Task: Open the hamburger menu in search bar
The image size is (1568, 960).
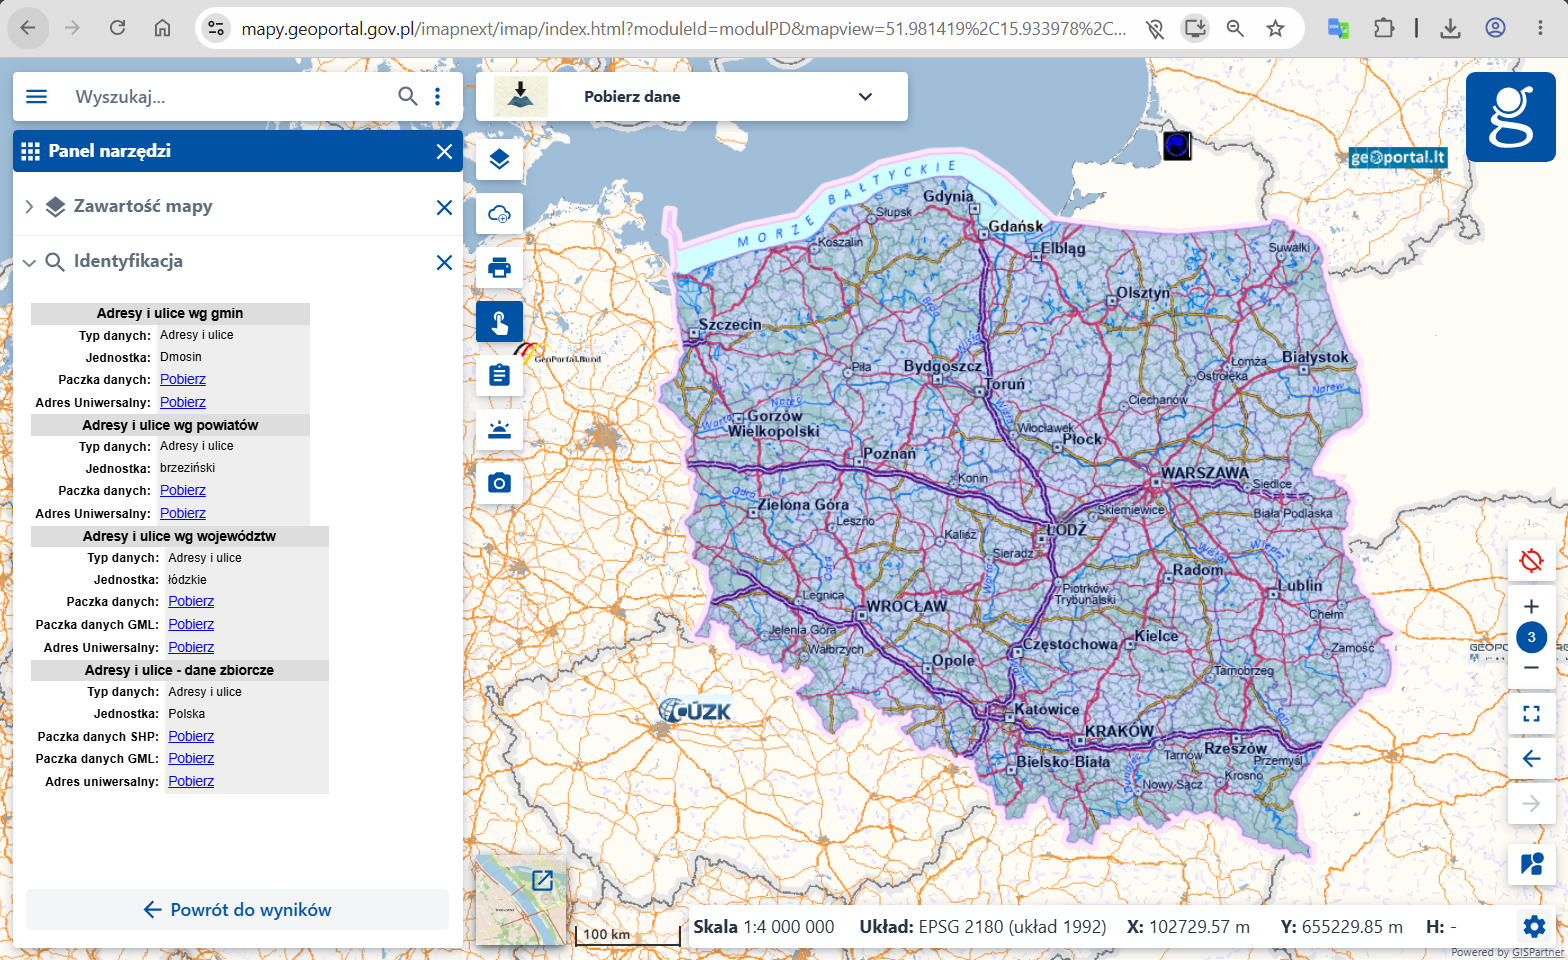Action: click(x=37, y=96)
